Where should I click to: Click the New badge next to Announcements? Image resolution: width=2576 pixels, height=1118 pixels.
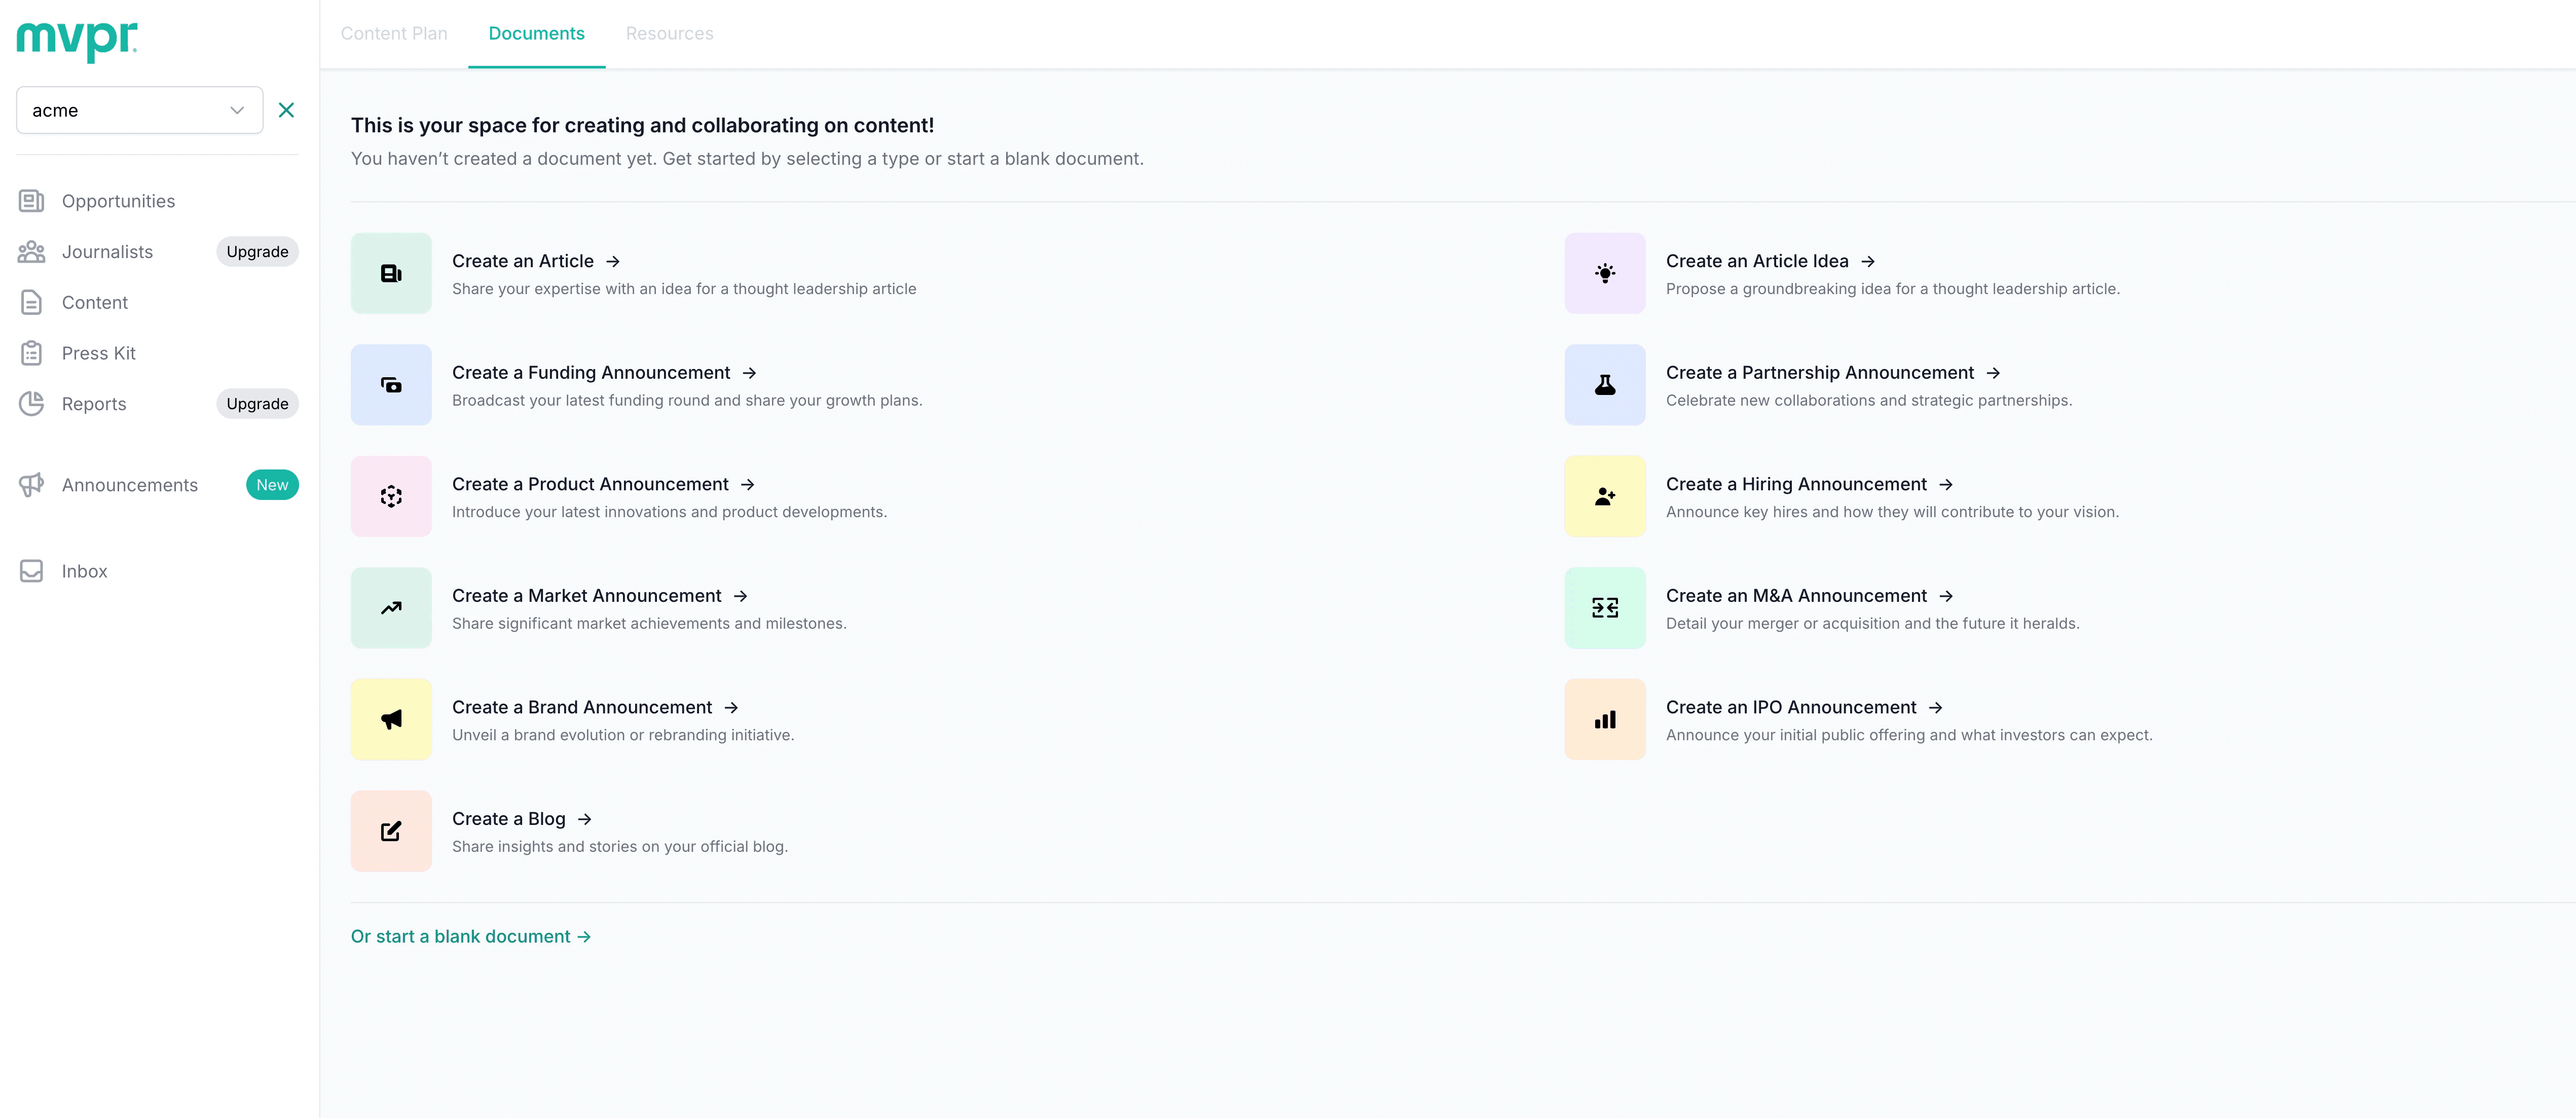pyautogui.click(x=272, y=484)
